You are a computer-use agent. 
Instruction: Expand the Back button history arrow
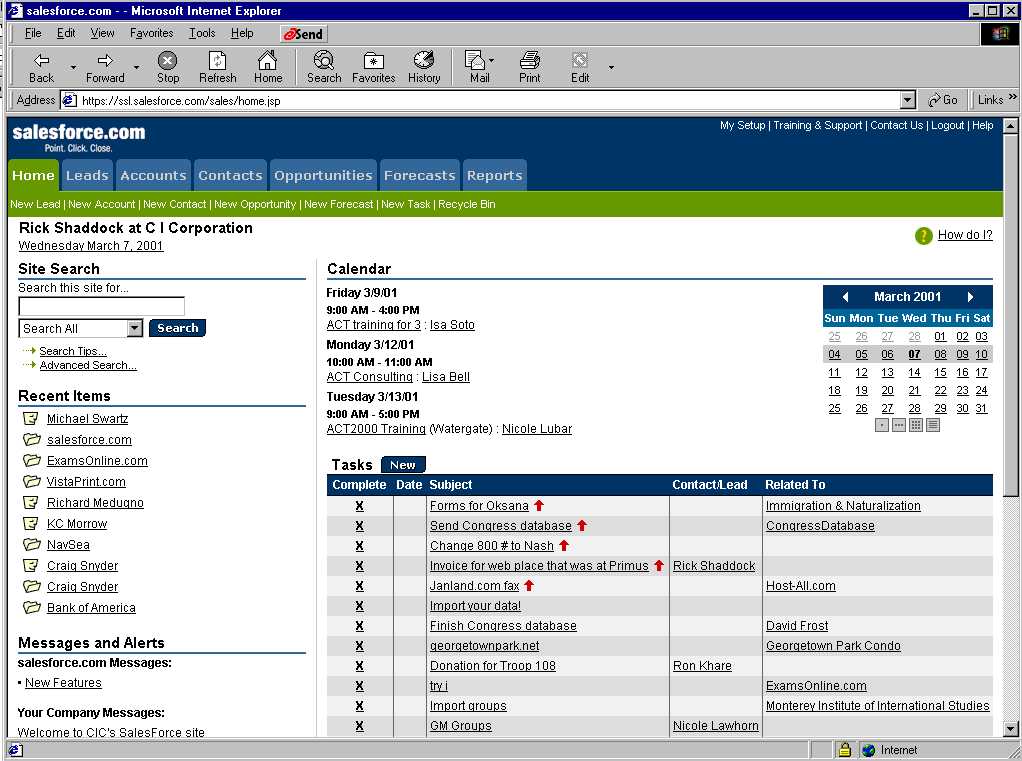pos(73,67)
